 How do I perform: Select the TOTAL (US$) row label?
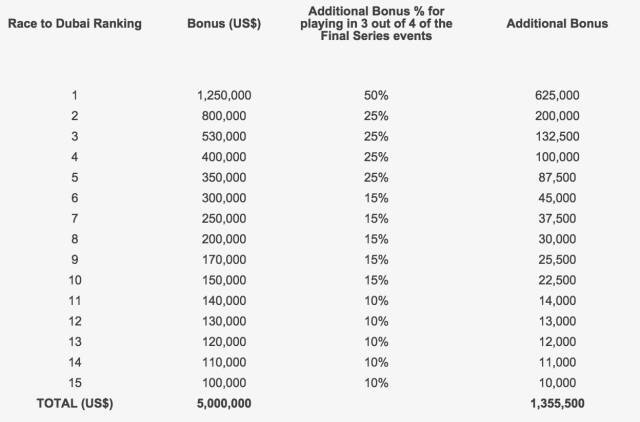(75, 403)
